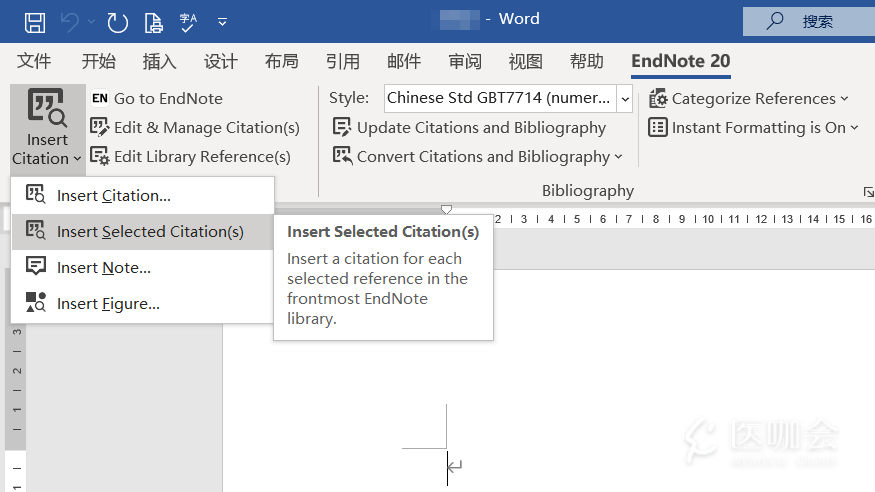Click the spelling check icon

[188, 22]
